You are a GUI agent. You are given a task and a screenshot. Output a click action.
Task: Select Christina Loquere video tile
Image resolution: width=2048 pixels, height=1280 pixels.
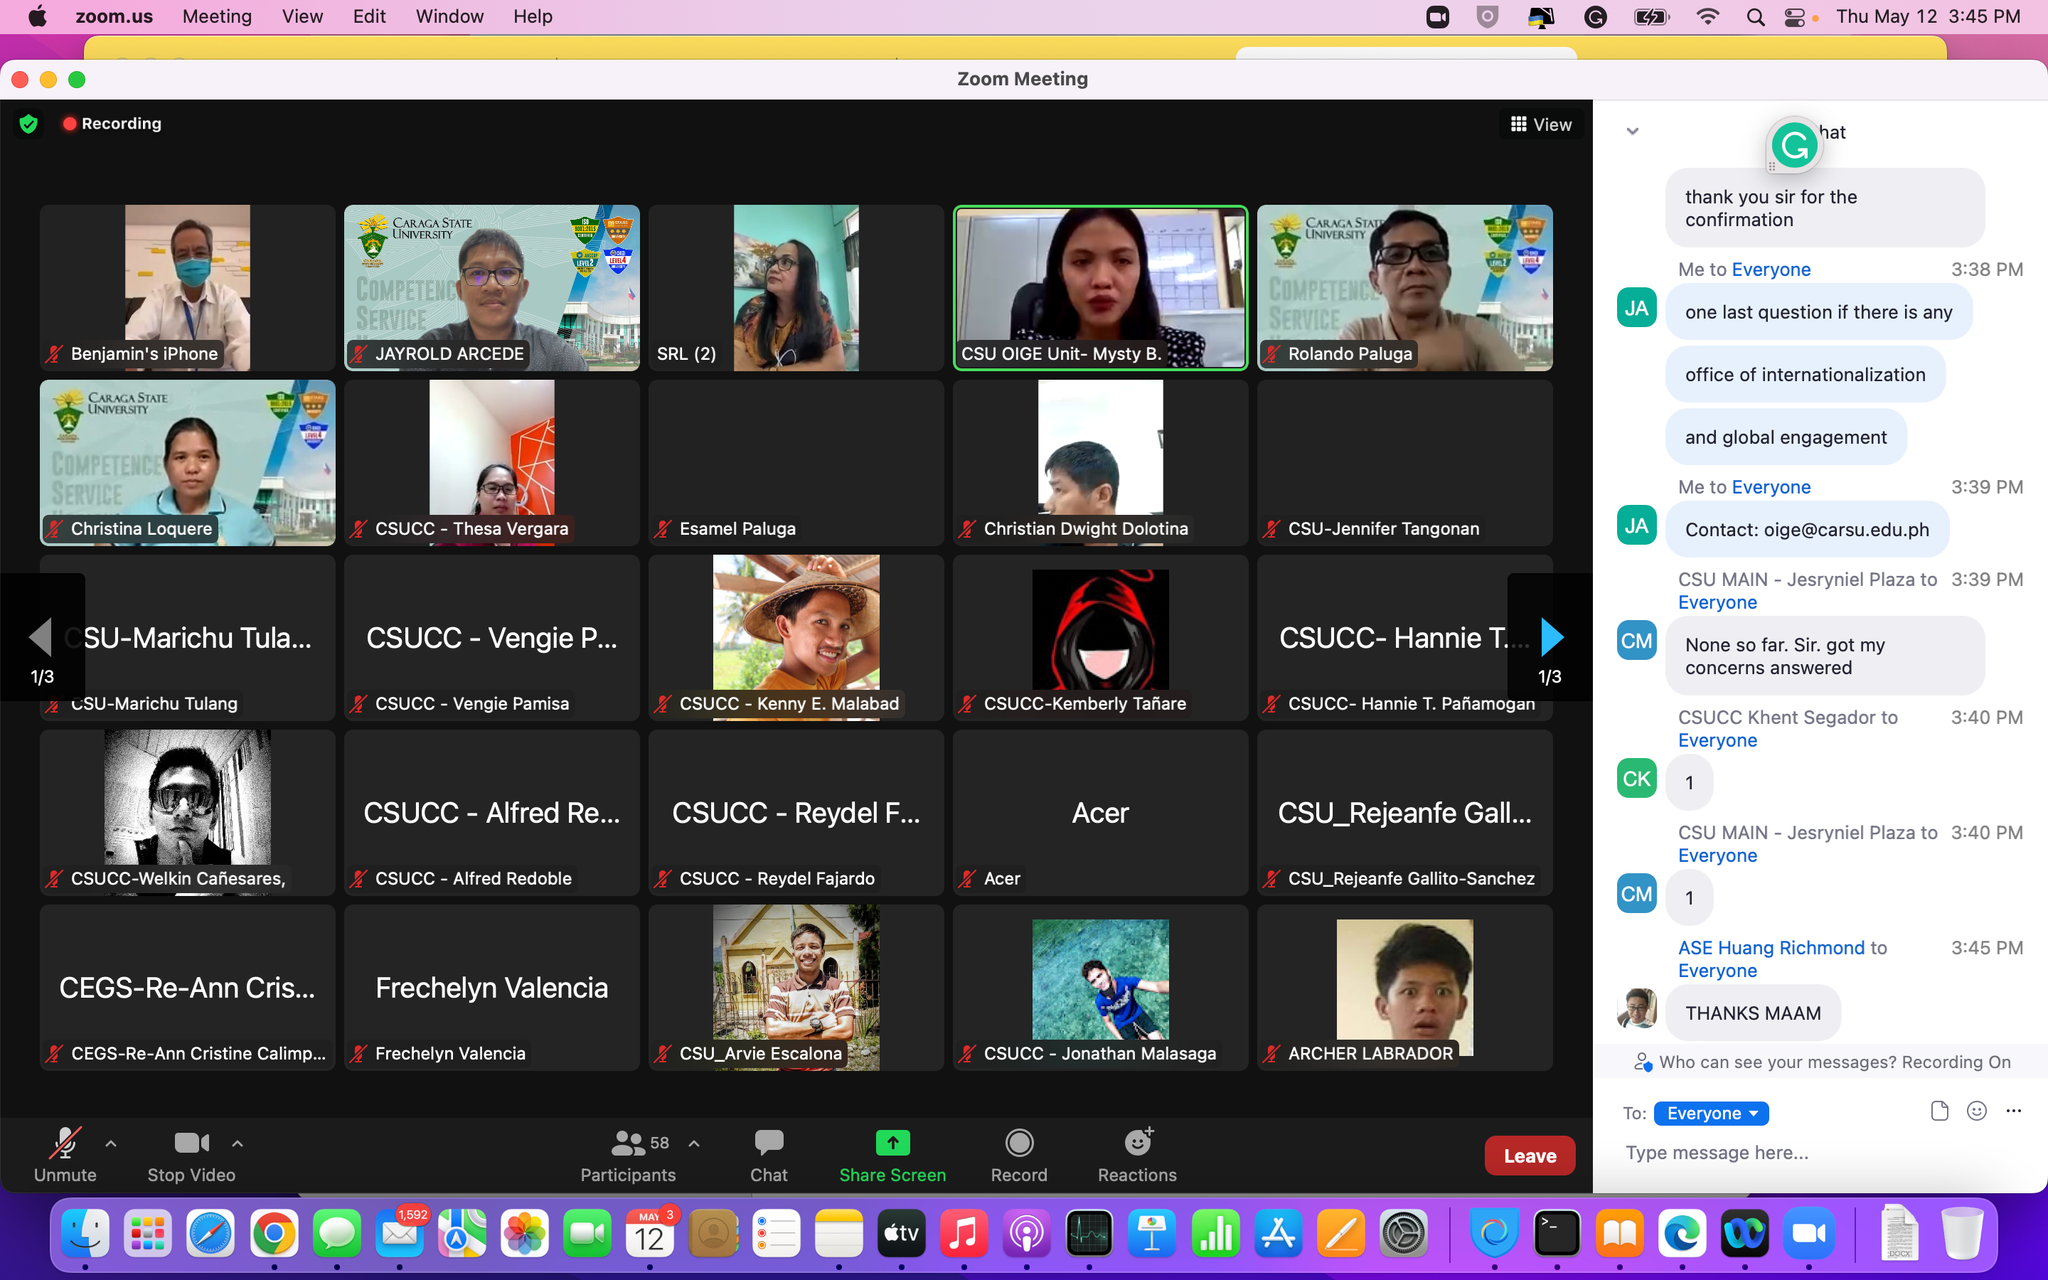tap(187, 463)
